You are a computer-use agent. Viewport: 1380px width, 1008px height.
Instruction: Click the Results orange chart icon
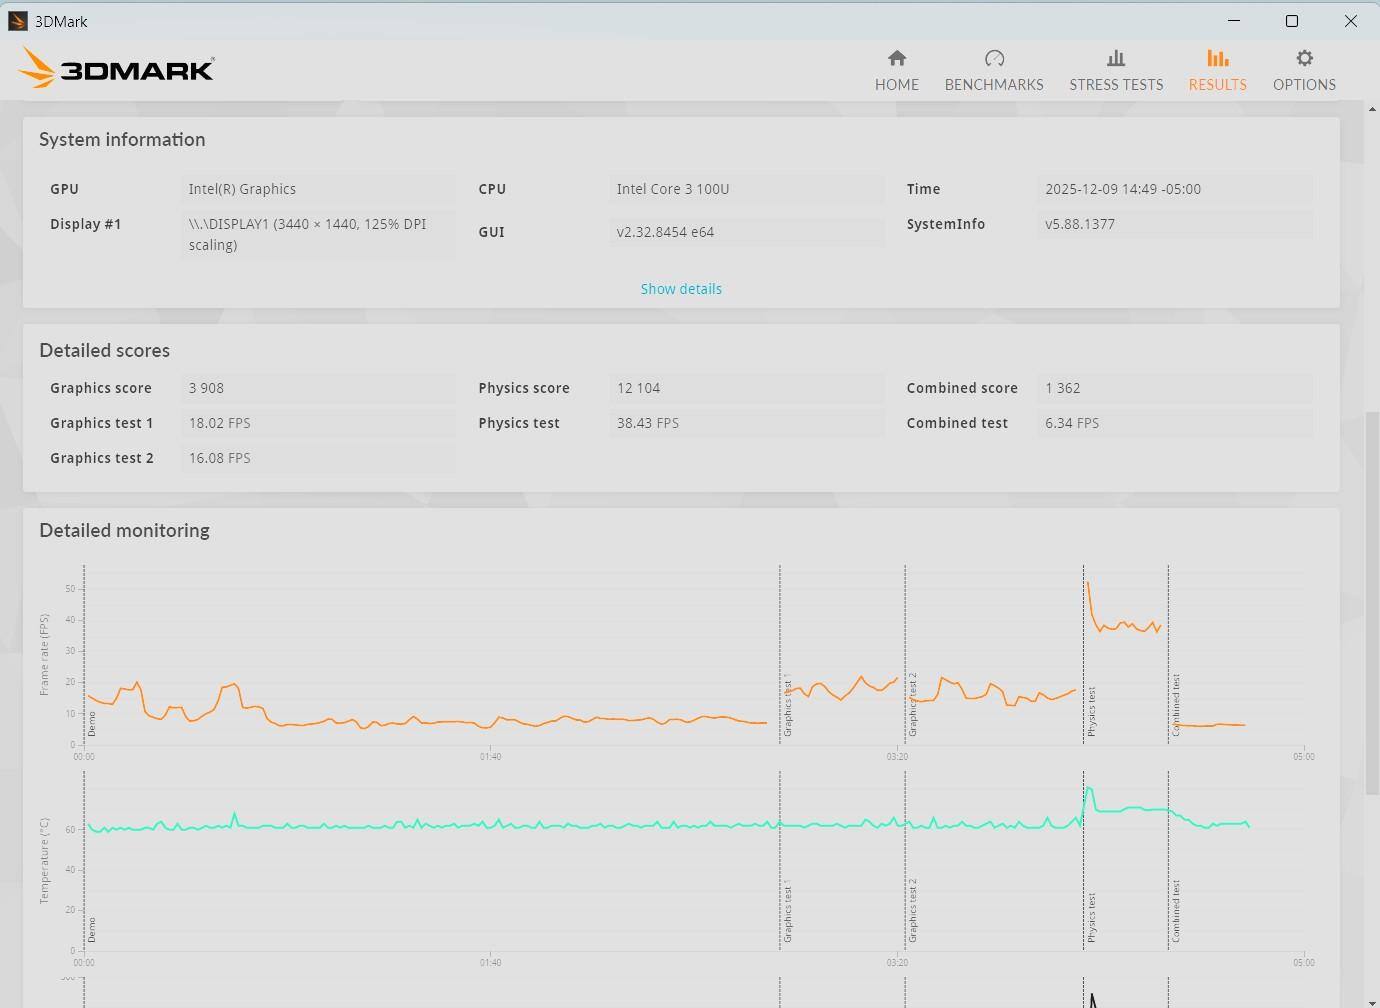tap(1217, 59)
